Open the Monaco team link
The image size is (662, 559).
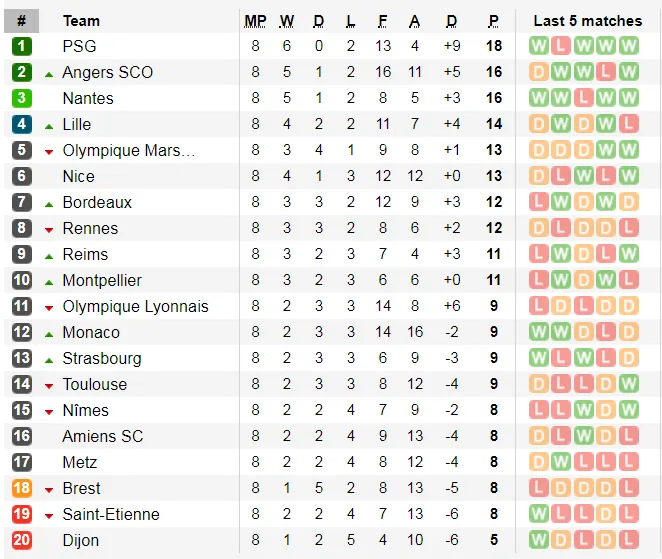91,332
